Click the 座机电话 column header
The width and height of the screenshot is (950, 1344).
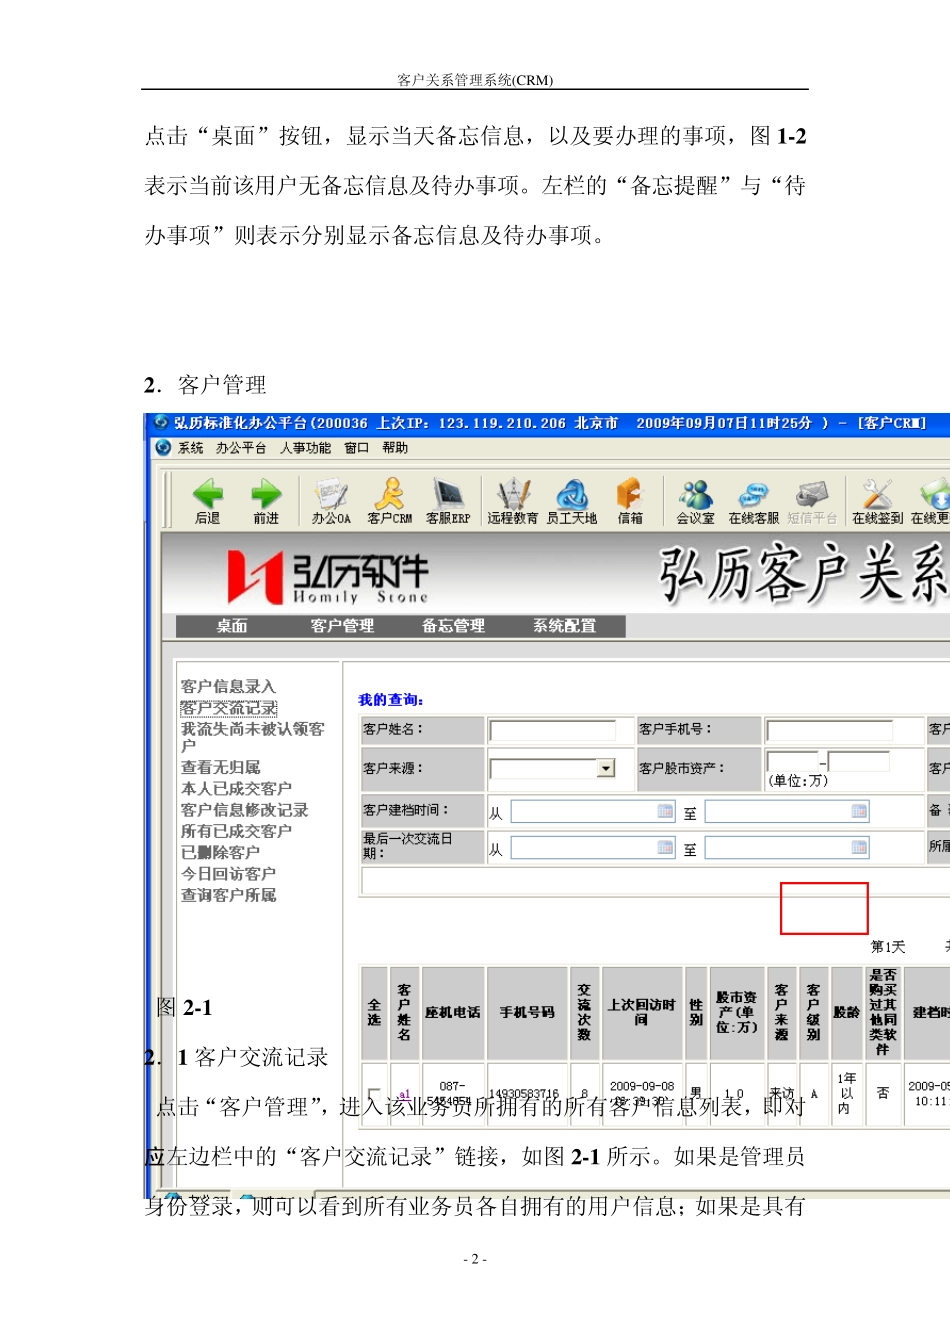(x=453, y=1013)
